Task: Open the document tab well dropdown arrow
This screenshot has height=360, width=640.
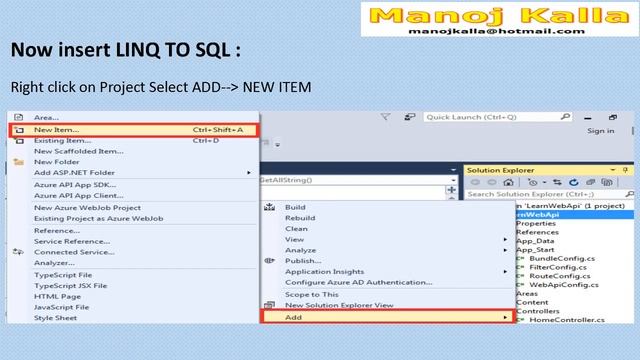Action: (x=453, y=170)
